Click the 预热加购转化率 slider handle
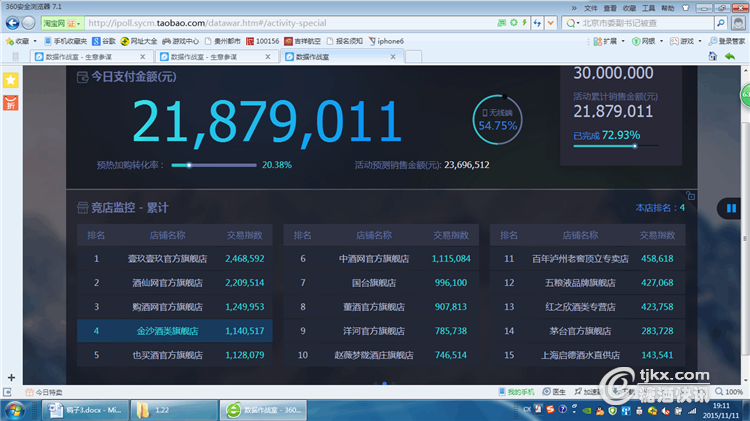 pyautogui.click(x=189, y=165)
